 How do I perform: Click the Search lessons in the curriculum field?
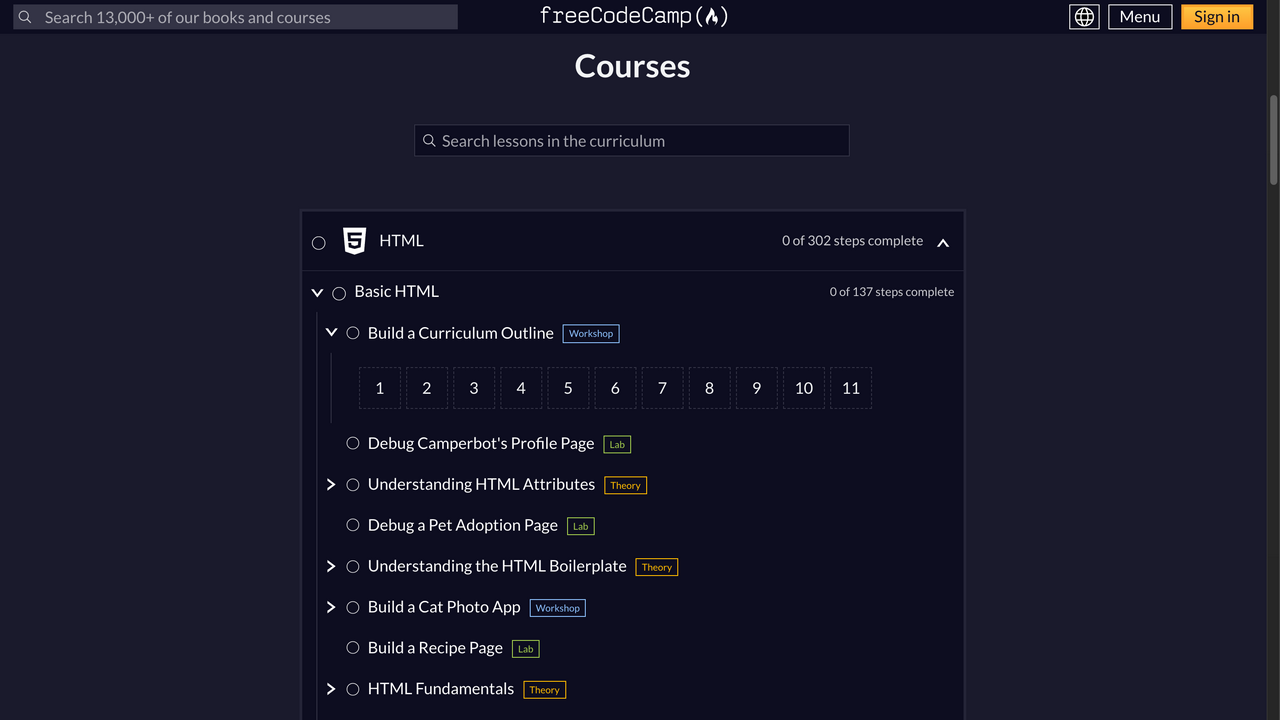(x=632, y=141)
